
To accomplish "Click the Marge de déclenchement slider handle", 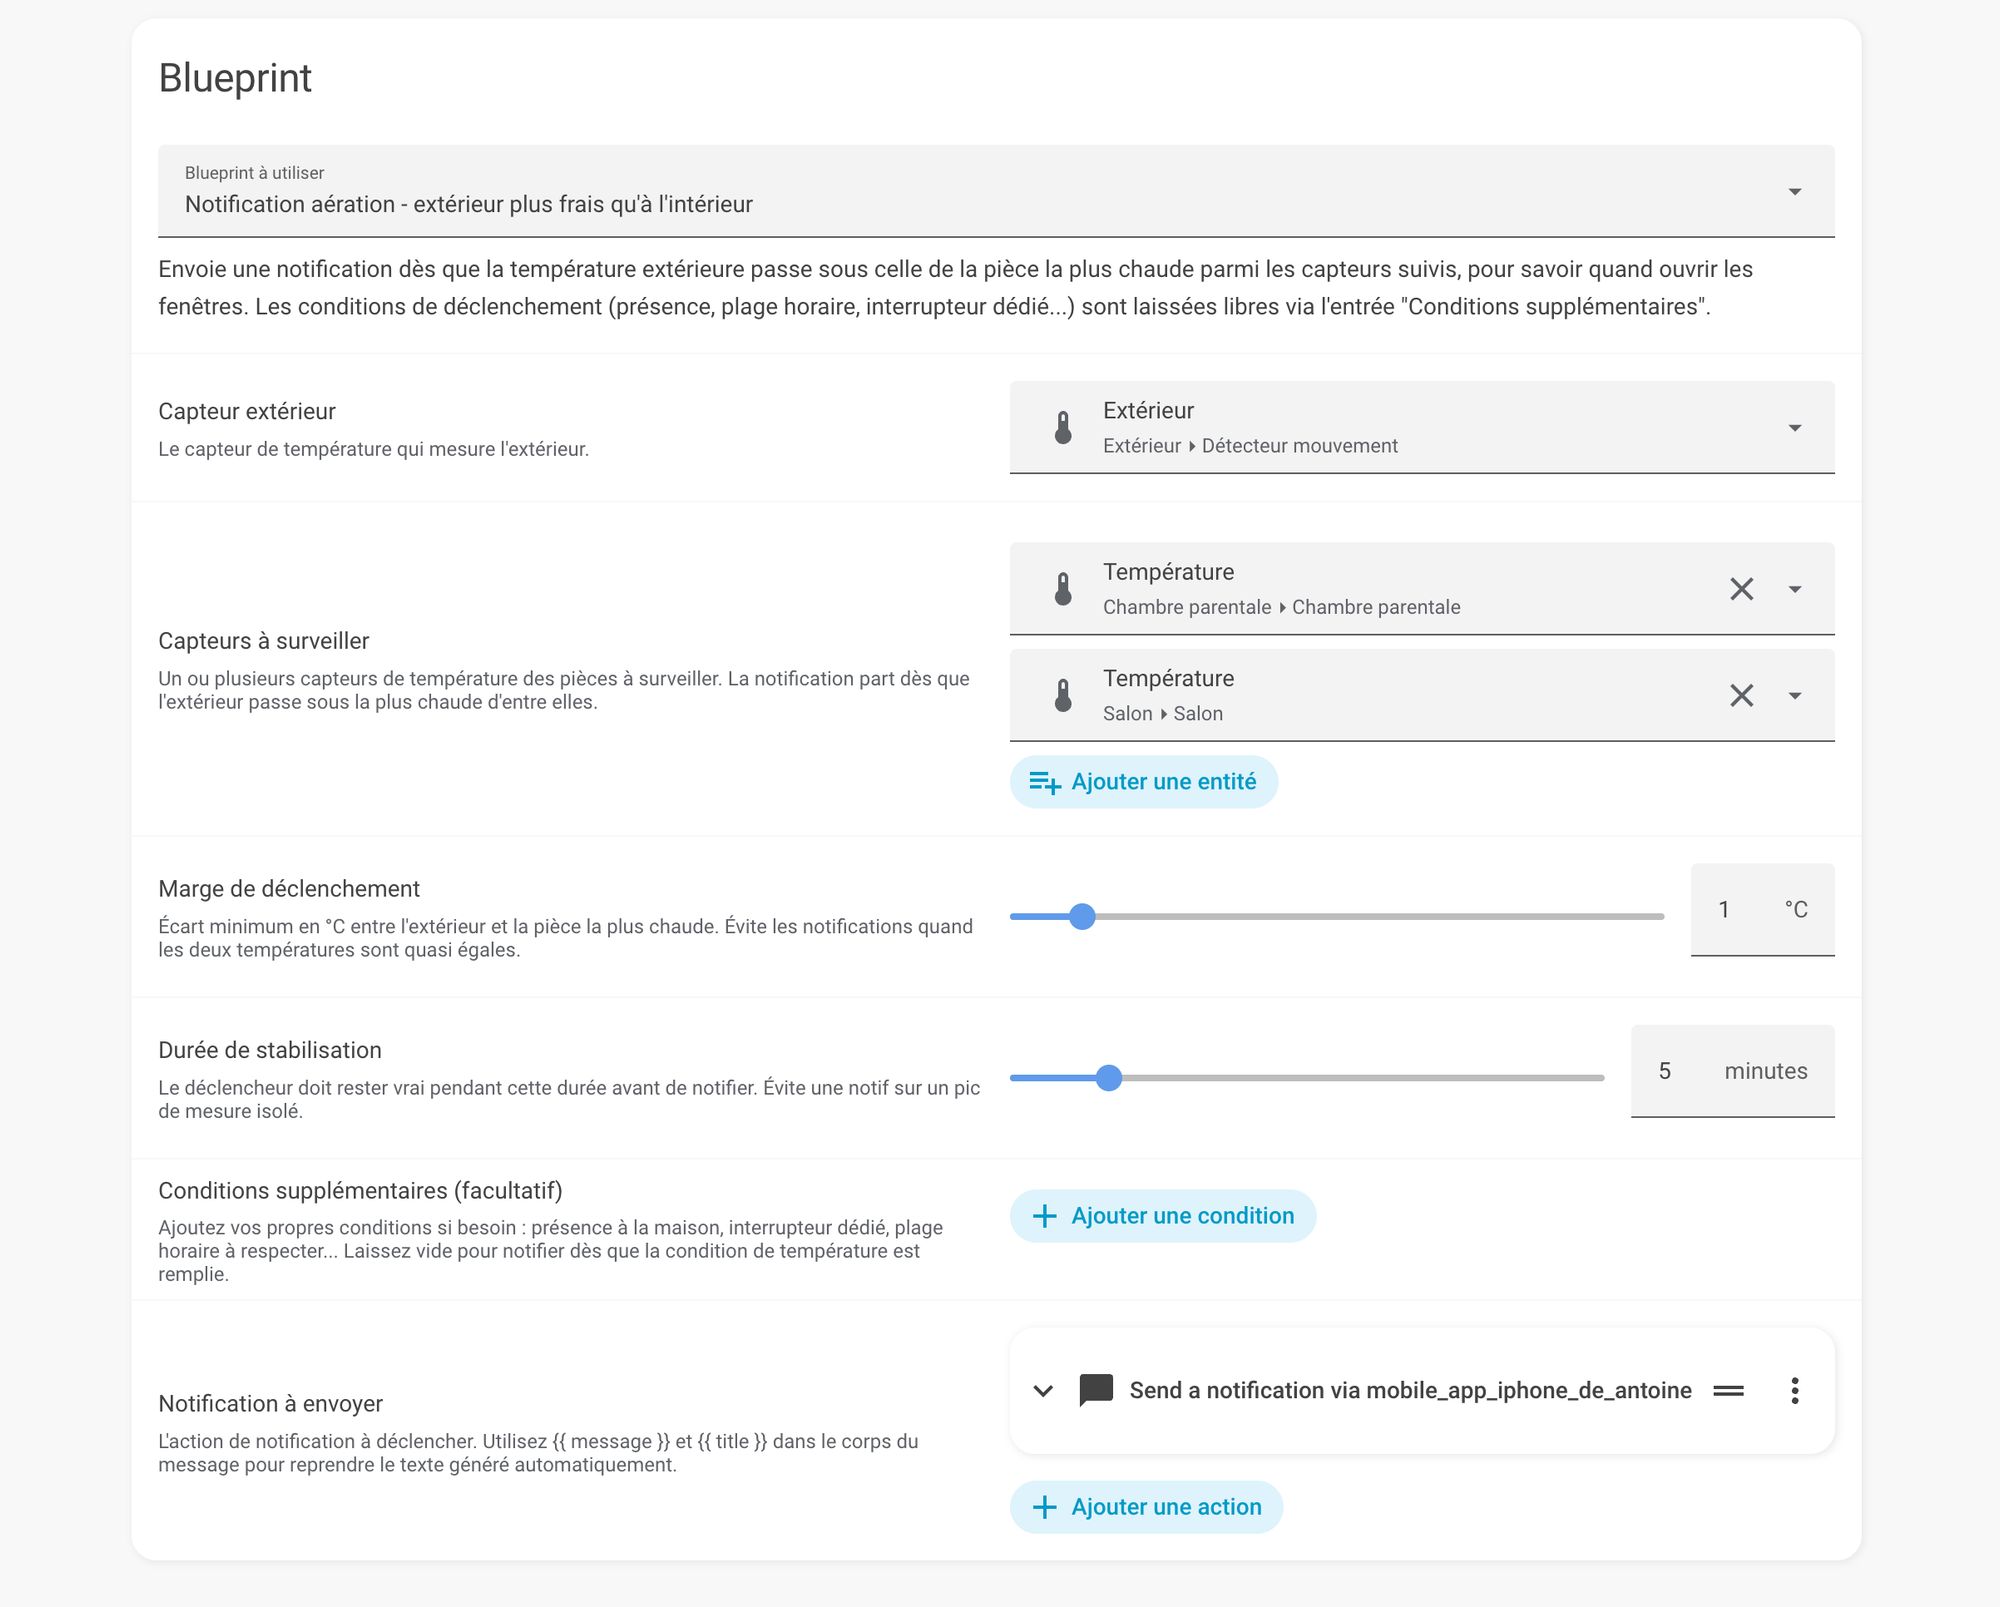I will [1082, 916].
